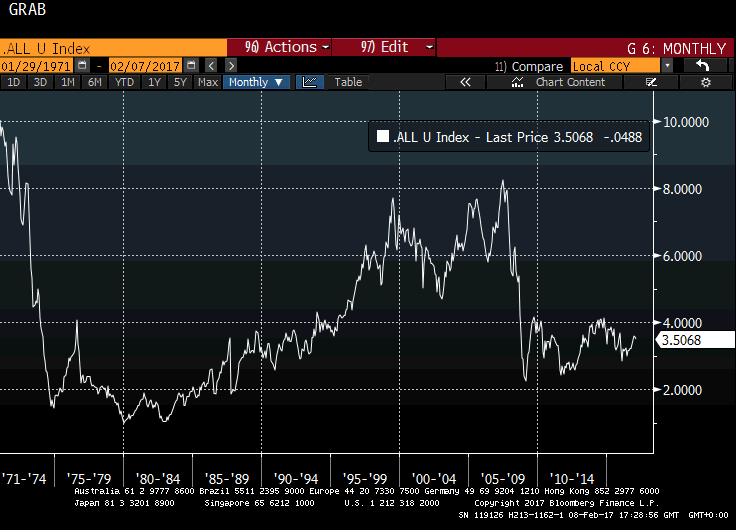Click the previous date range arrow

click(x=213, y=65)
